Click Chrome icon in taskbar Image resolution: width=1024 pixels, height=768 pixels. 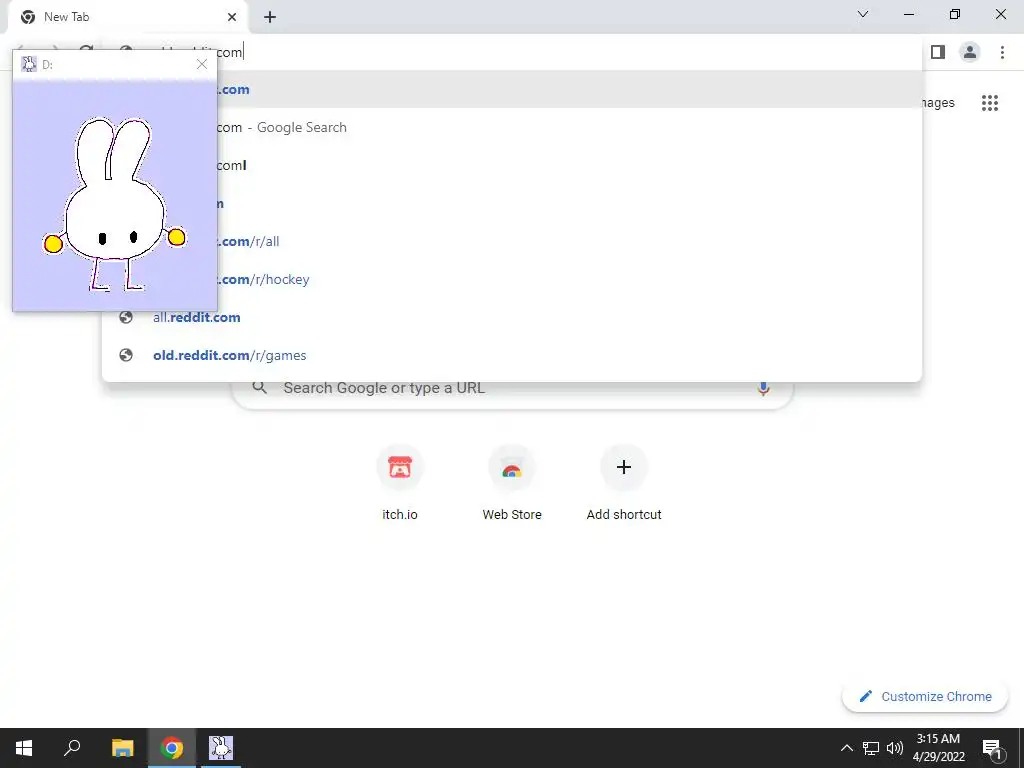(172, 748)
